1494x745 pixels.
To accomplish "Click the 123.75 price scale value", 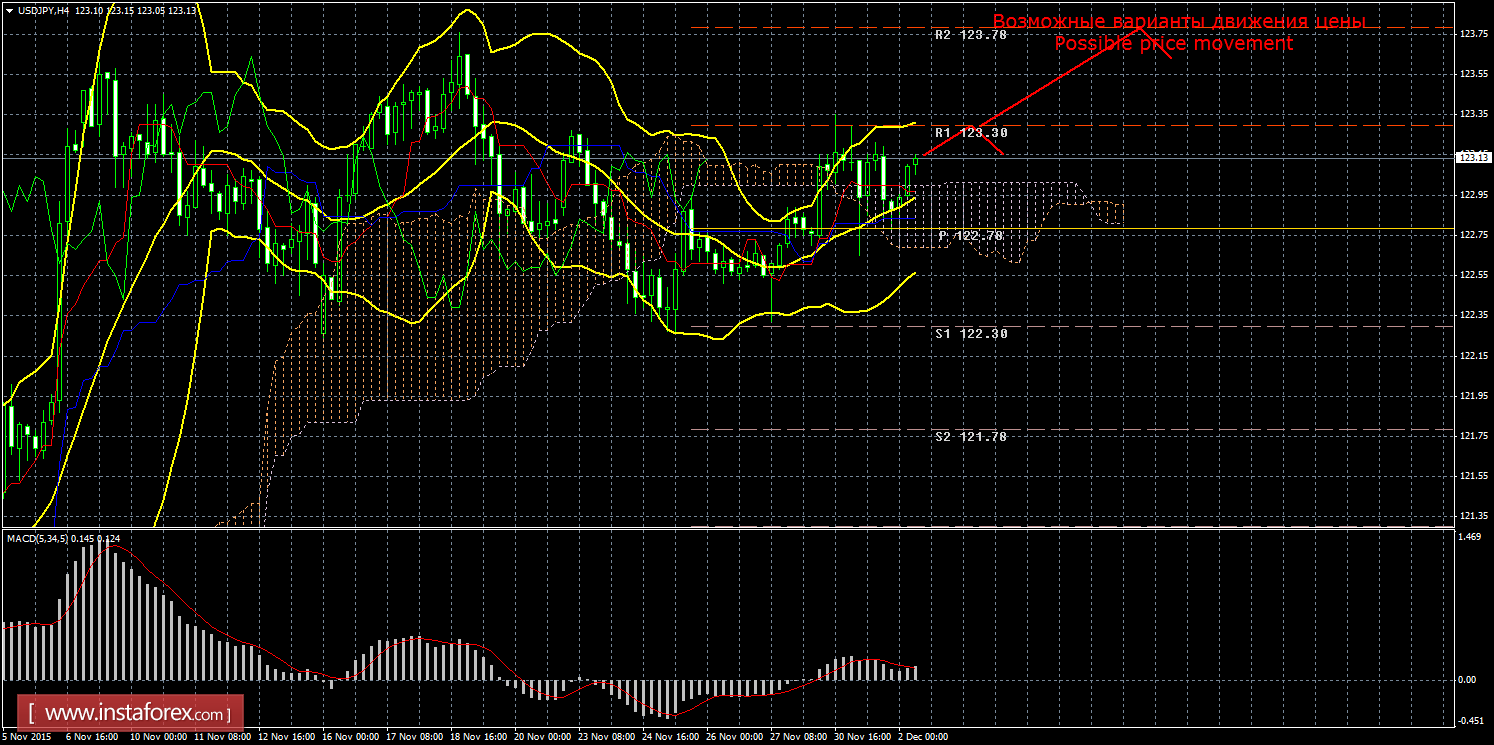I will pyautogui.click(x=1473, y=34).
